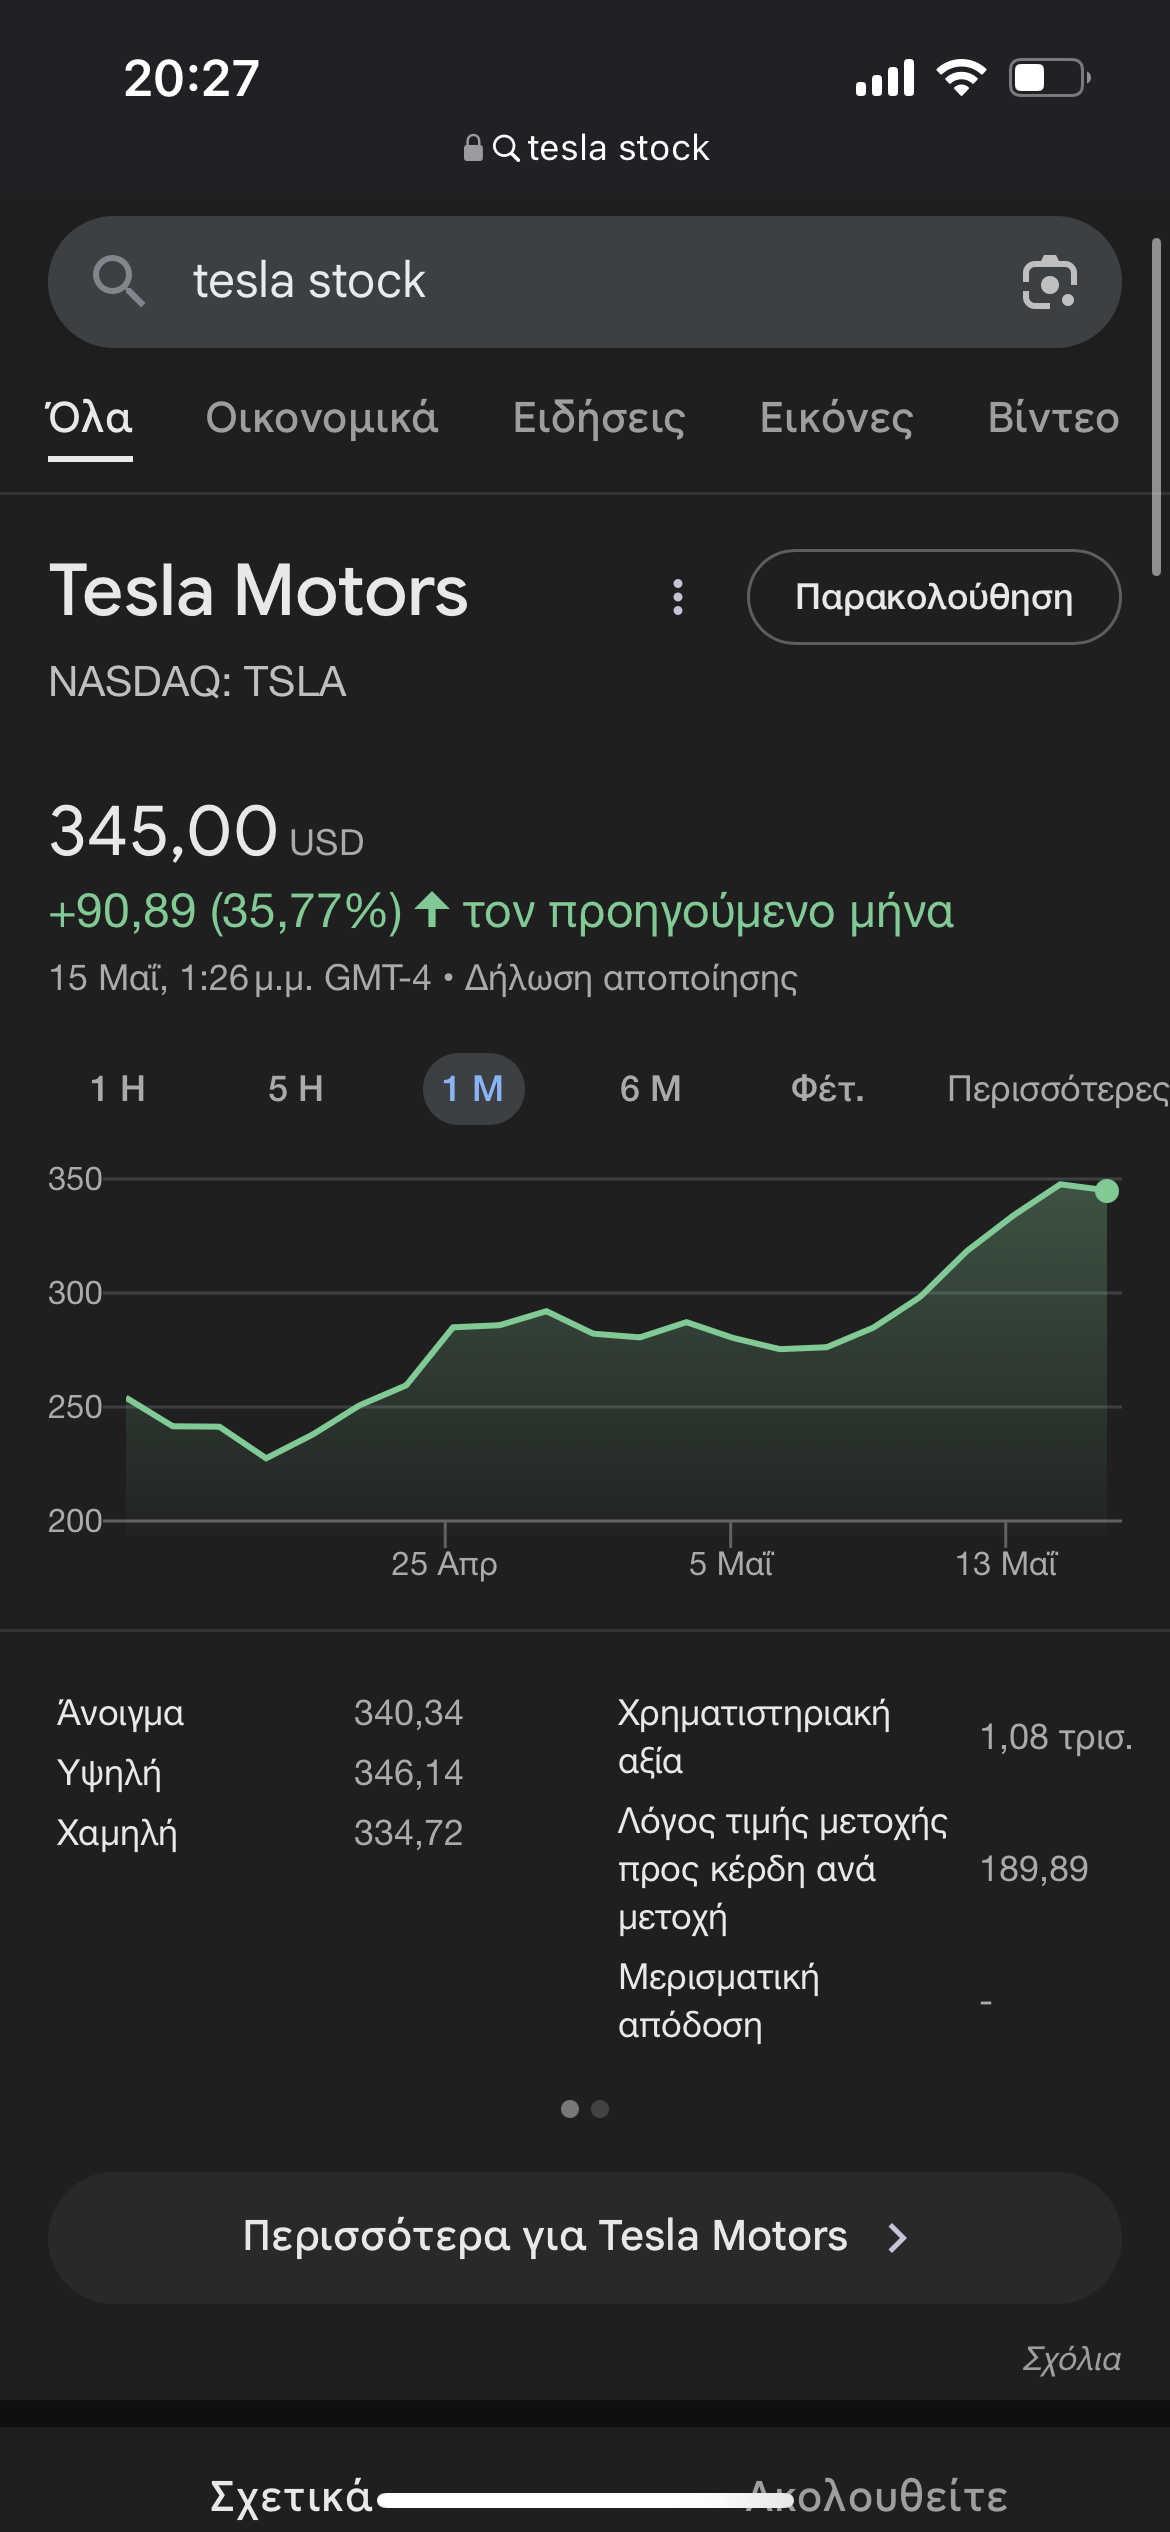1170x2532 pixels.
Task: Tap the Google Lens camera icon
Action: click(1049, 283)
